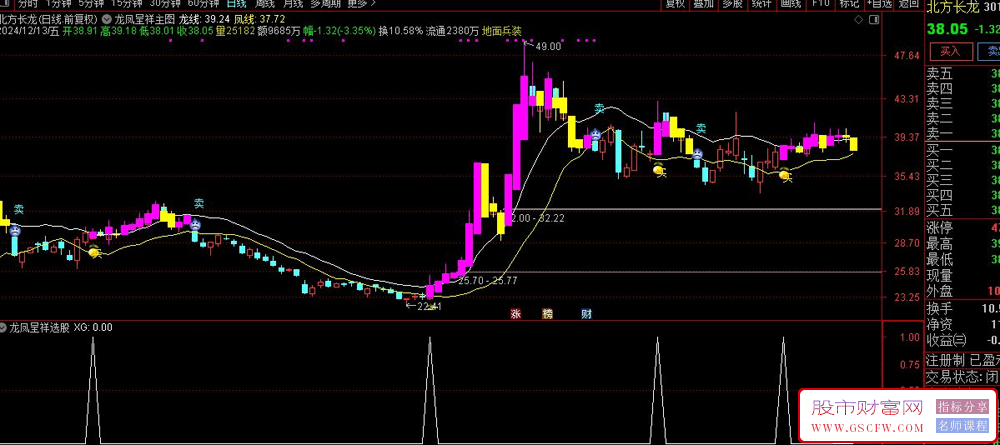Click the 最高 day-high row

point(962,244)
